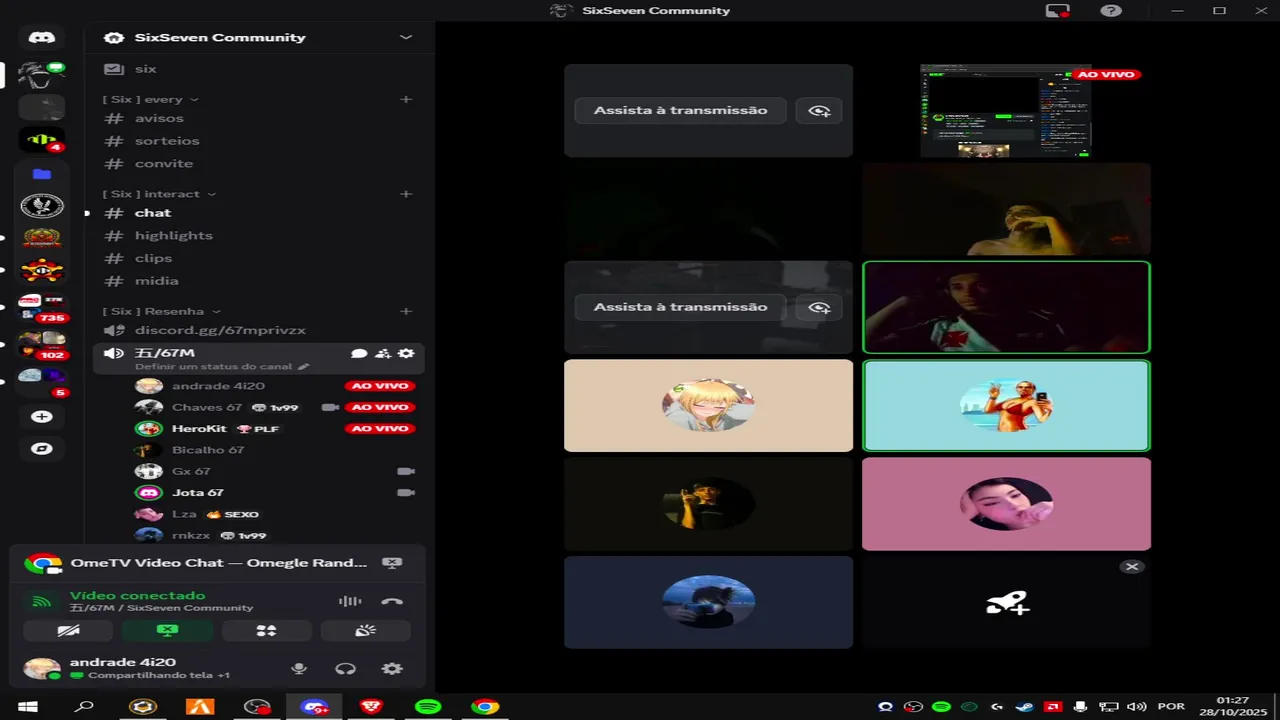1280x720 pixels.
Task: Open the blue server folder icon
Action: [x=42, y=174]
